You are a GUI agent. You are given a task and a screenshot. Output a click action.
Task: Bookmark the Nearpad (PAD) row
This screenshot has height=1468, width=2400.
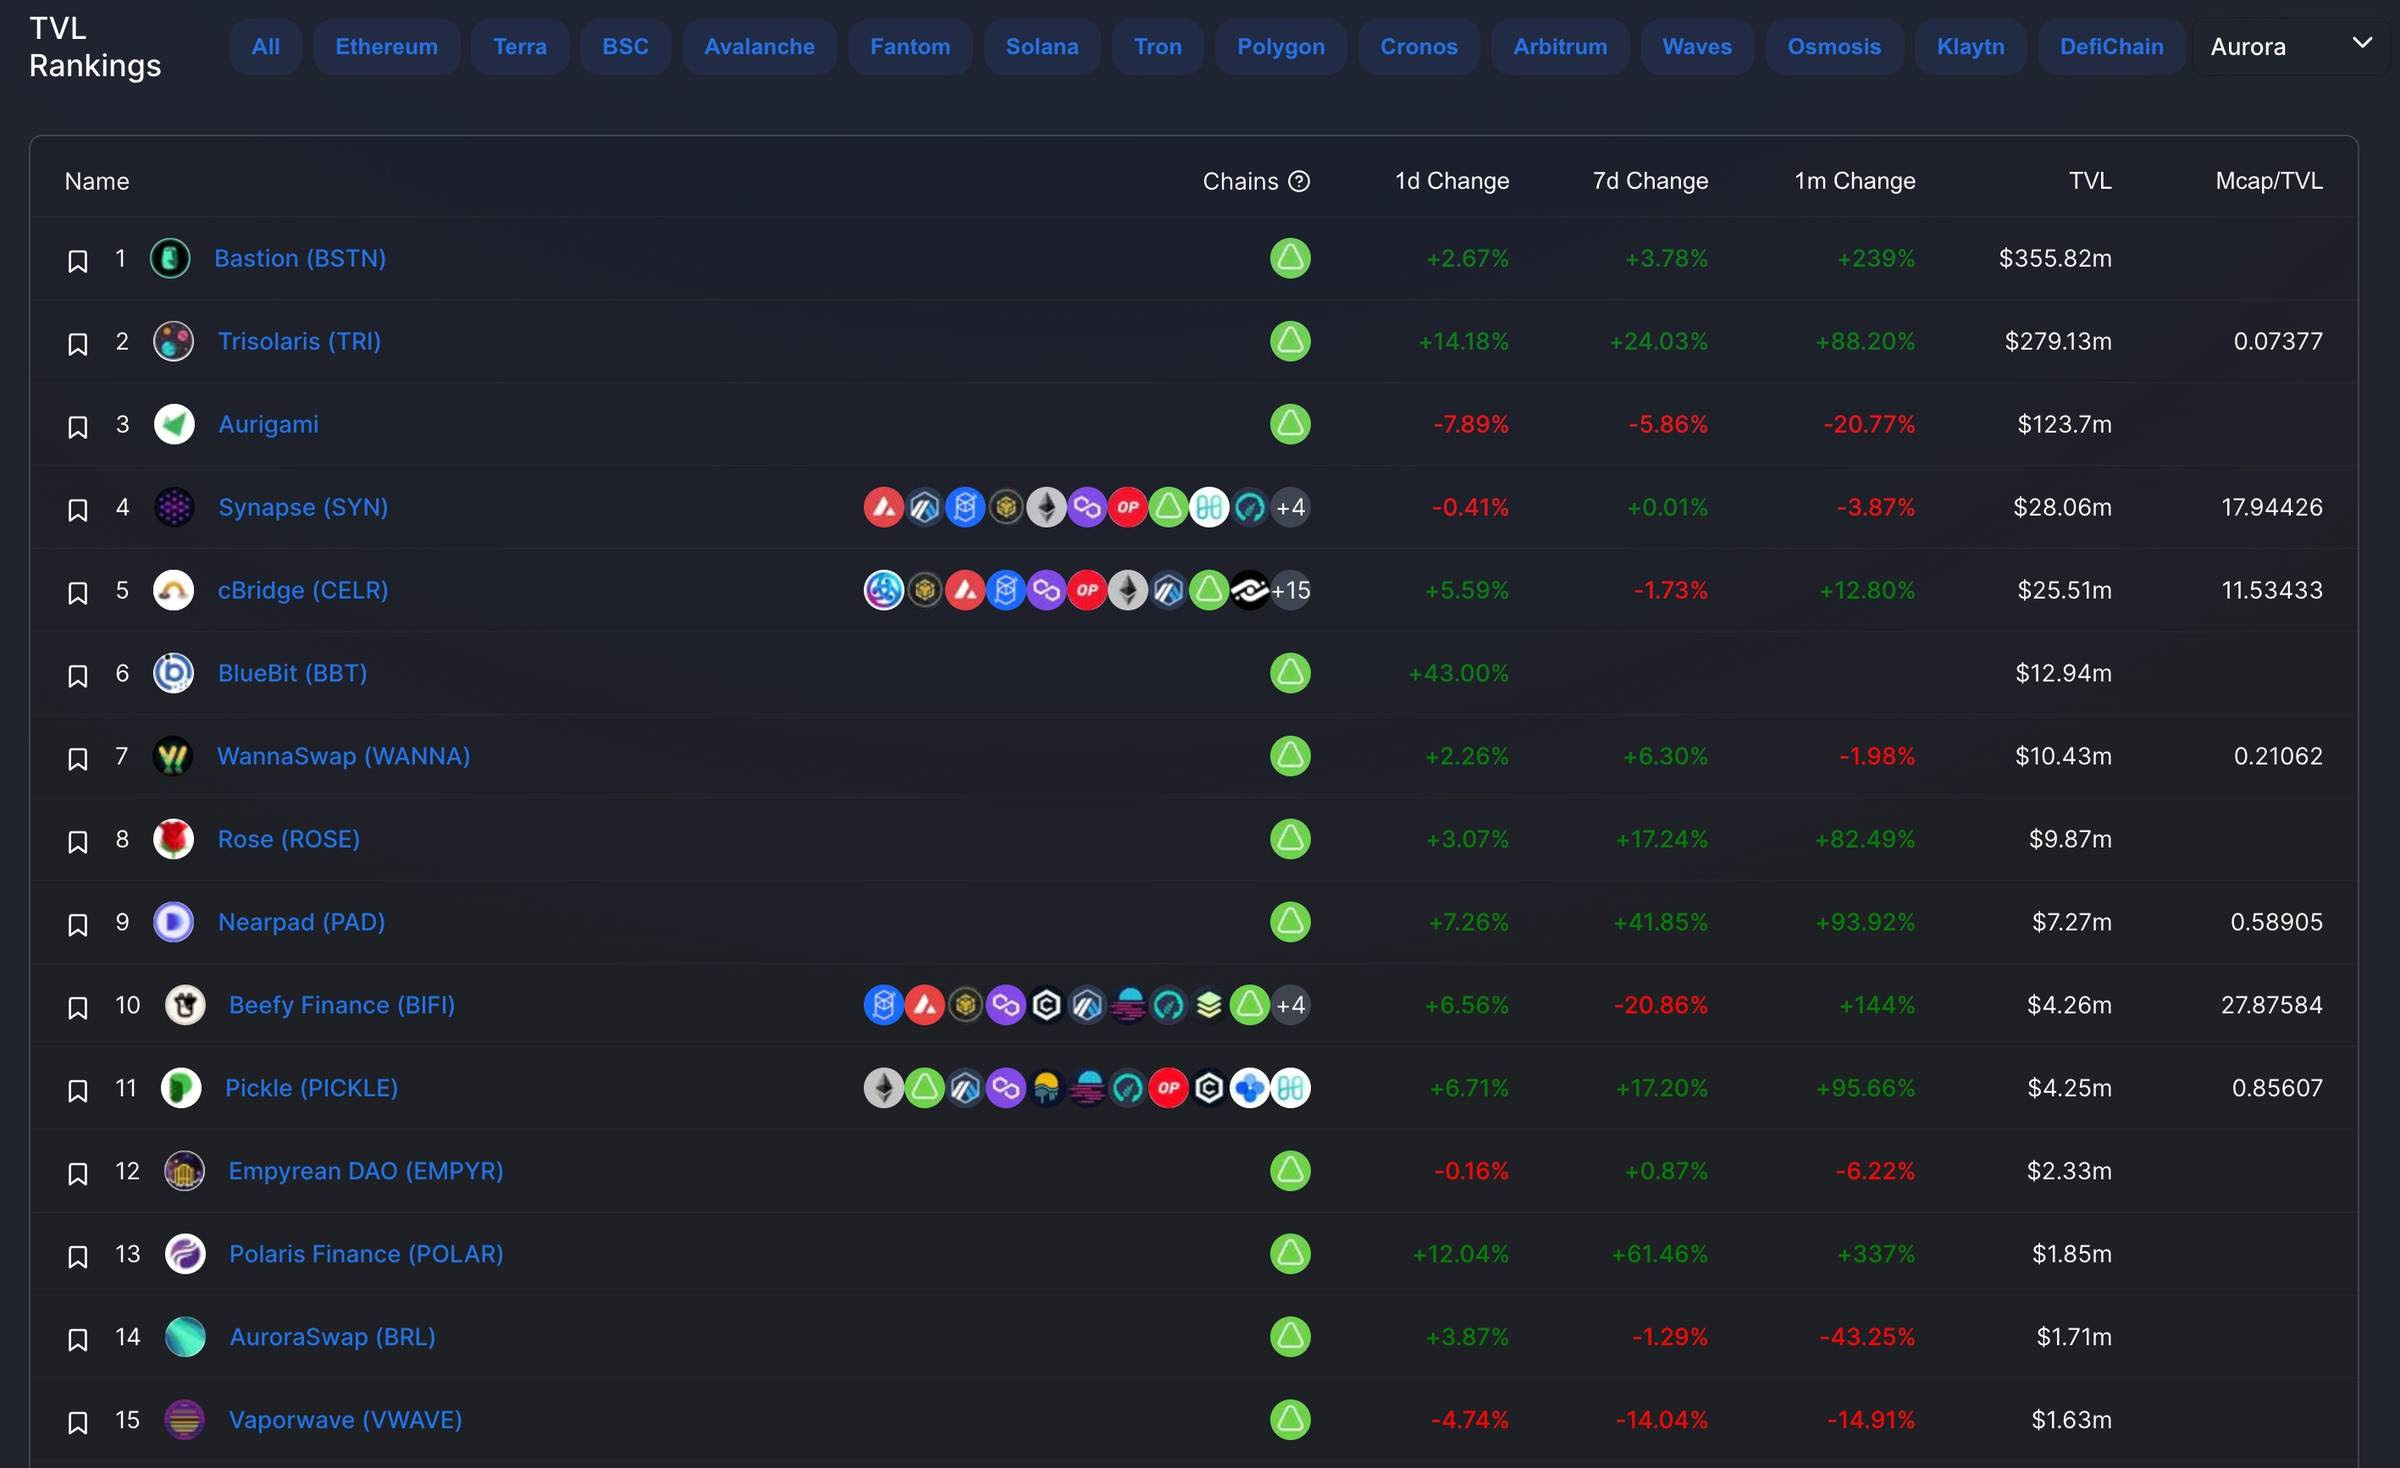click(77, 925)
